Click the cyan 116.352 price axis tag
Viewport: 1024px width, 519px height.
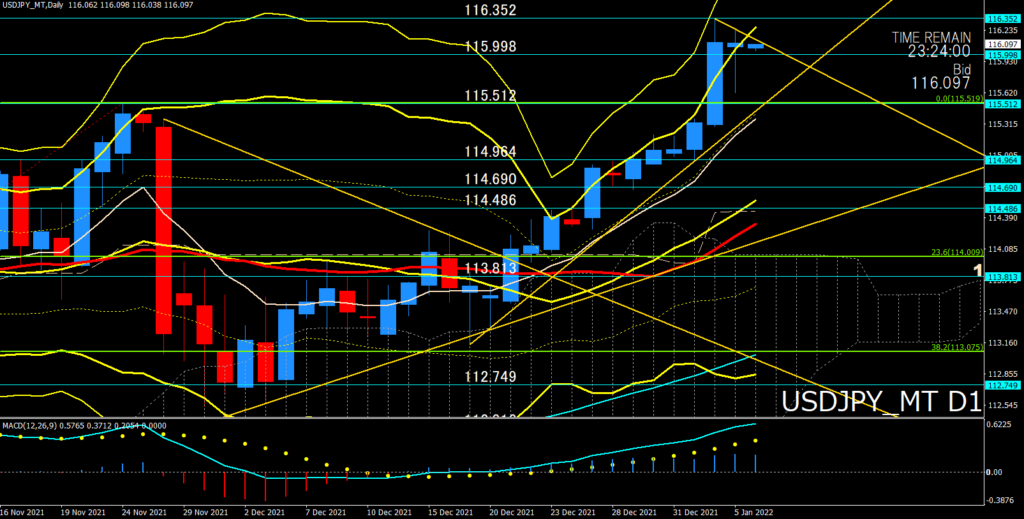point(1003,19)
